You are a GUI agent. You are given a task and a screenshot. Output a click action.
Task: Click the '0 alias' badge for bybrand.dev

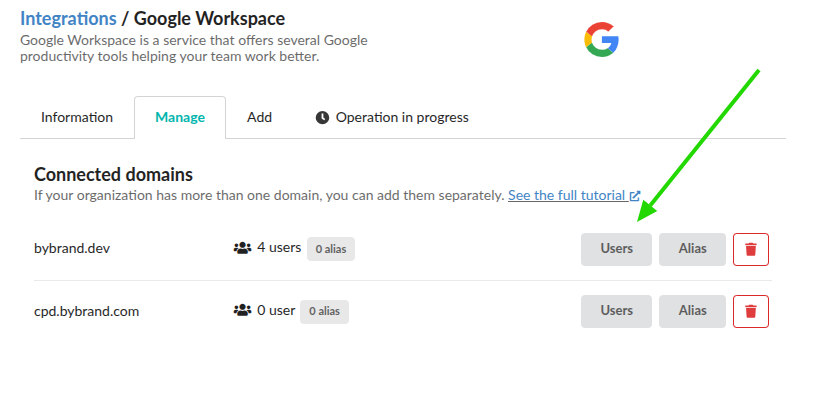pos(331,249)
